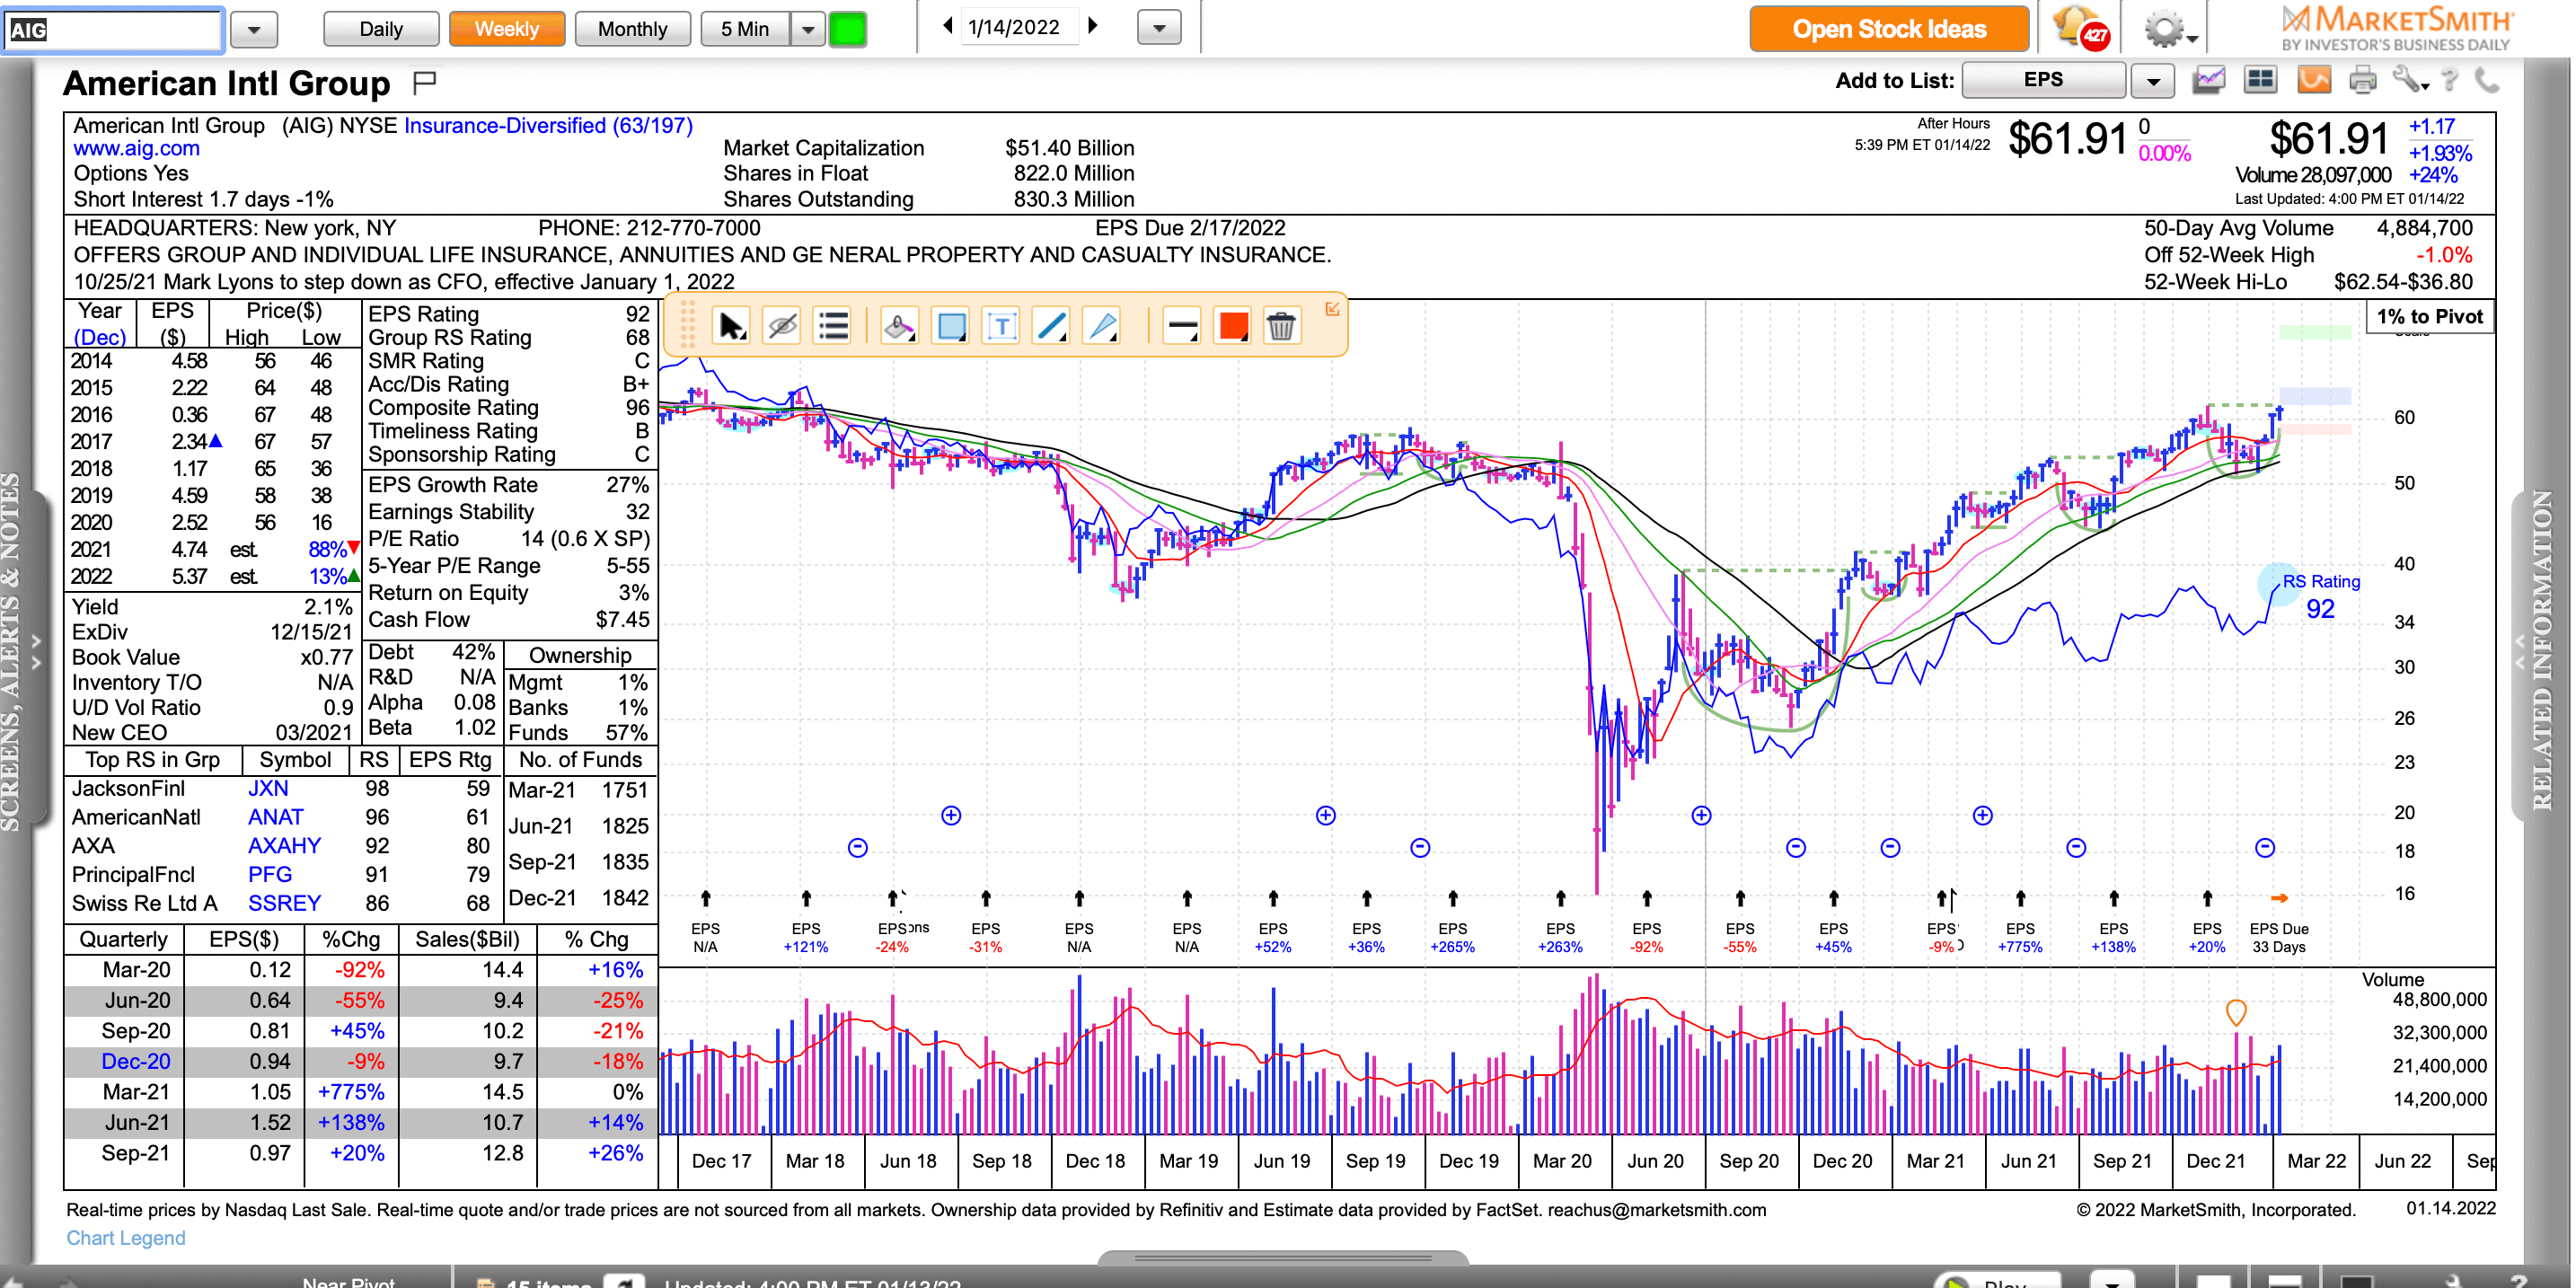The image size is (2576, 1288).
Task: Select the triangle pointer annotation tool
Action: point(1102,326)
